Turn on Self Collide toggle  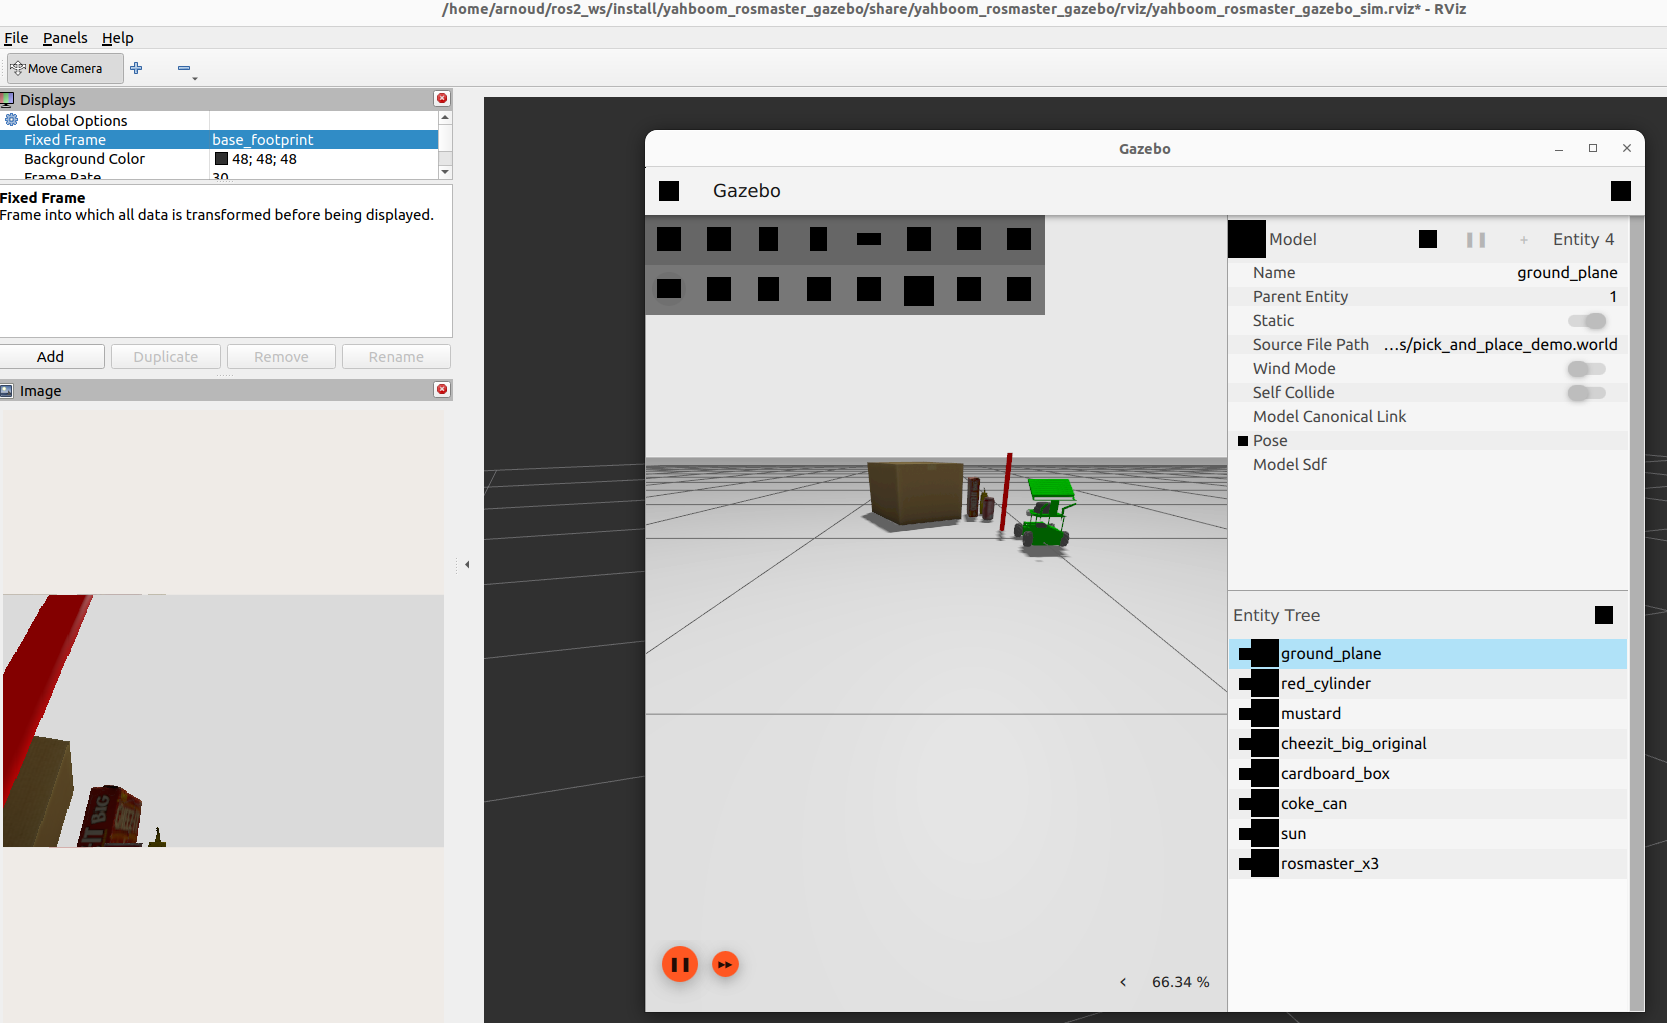pos(1587,393)
